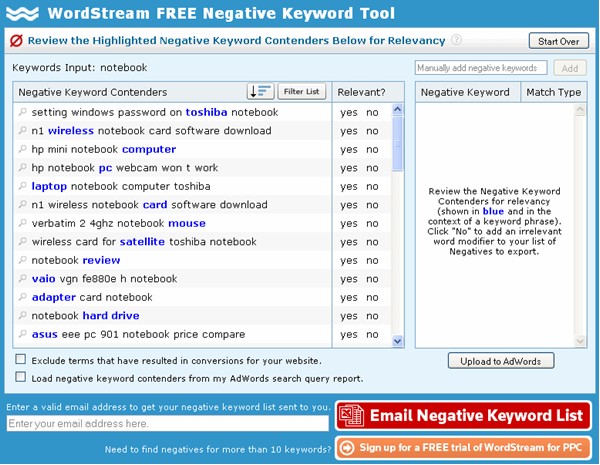Click scroll up arrow of contenders list
The image size is (600, 465).
tap(398, 110)
